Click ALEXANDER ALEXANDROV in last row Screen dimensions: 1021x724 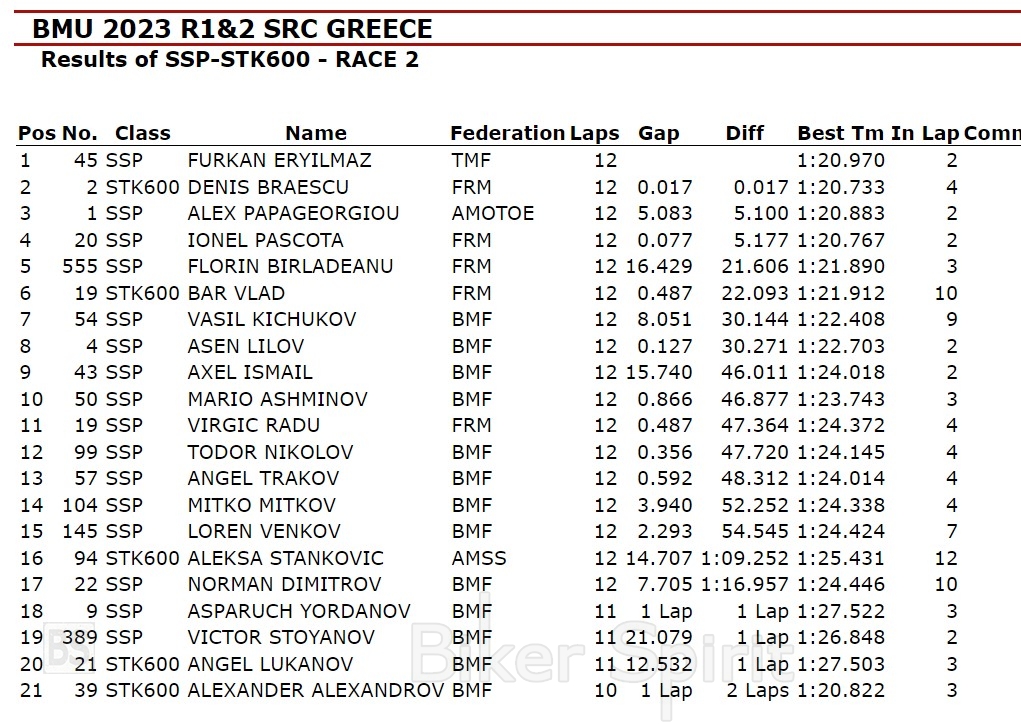pos(316,690)
